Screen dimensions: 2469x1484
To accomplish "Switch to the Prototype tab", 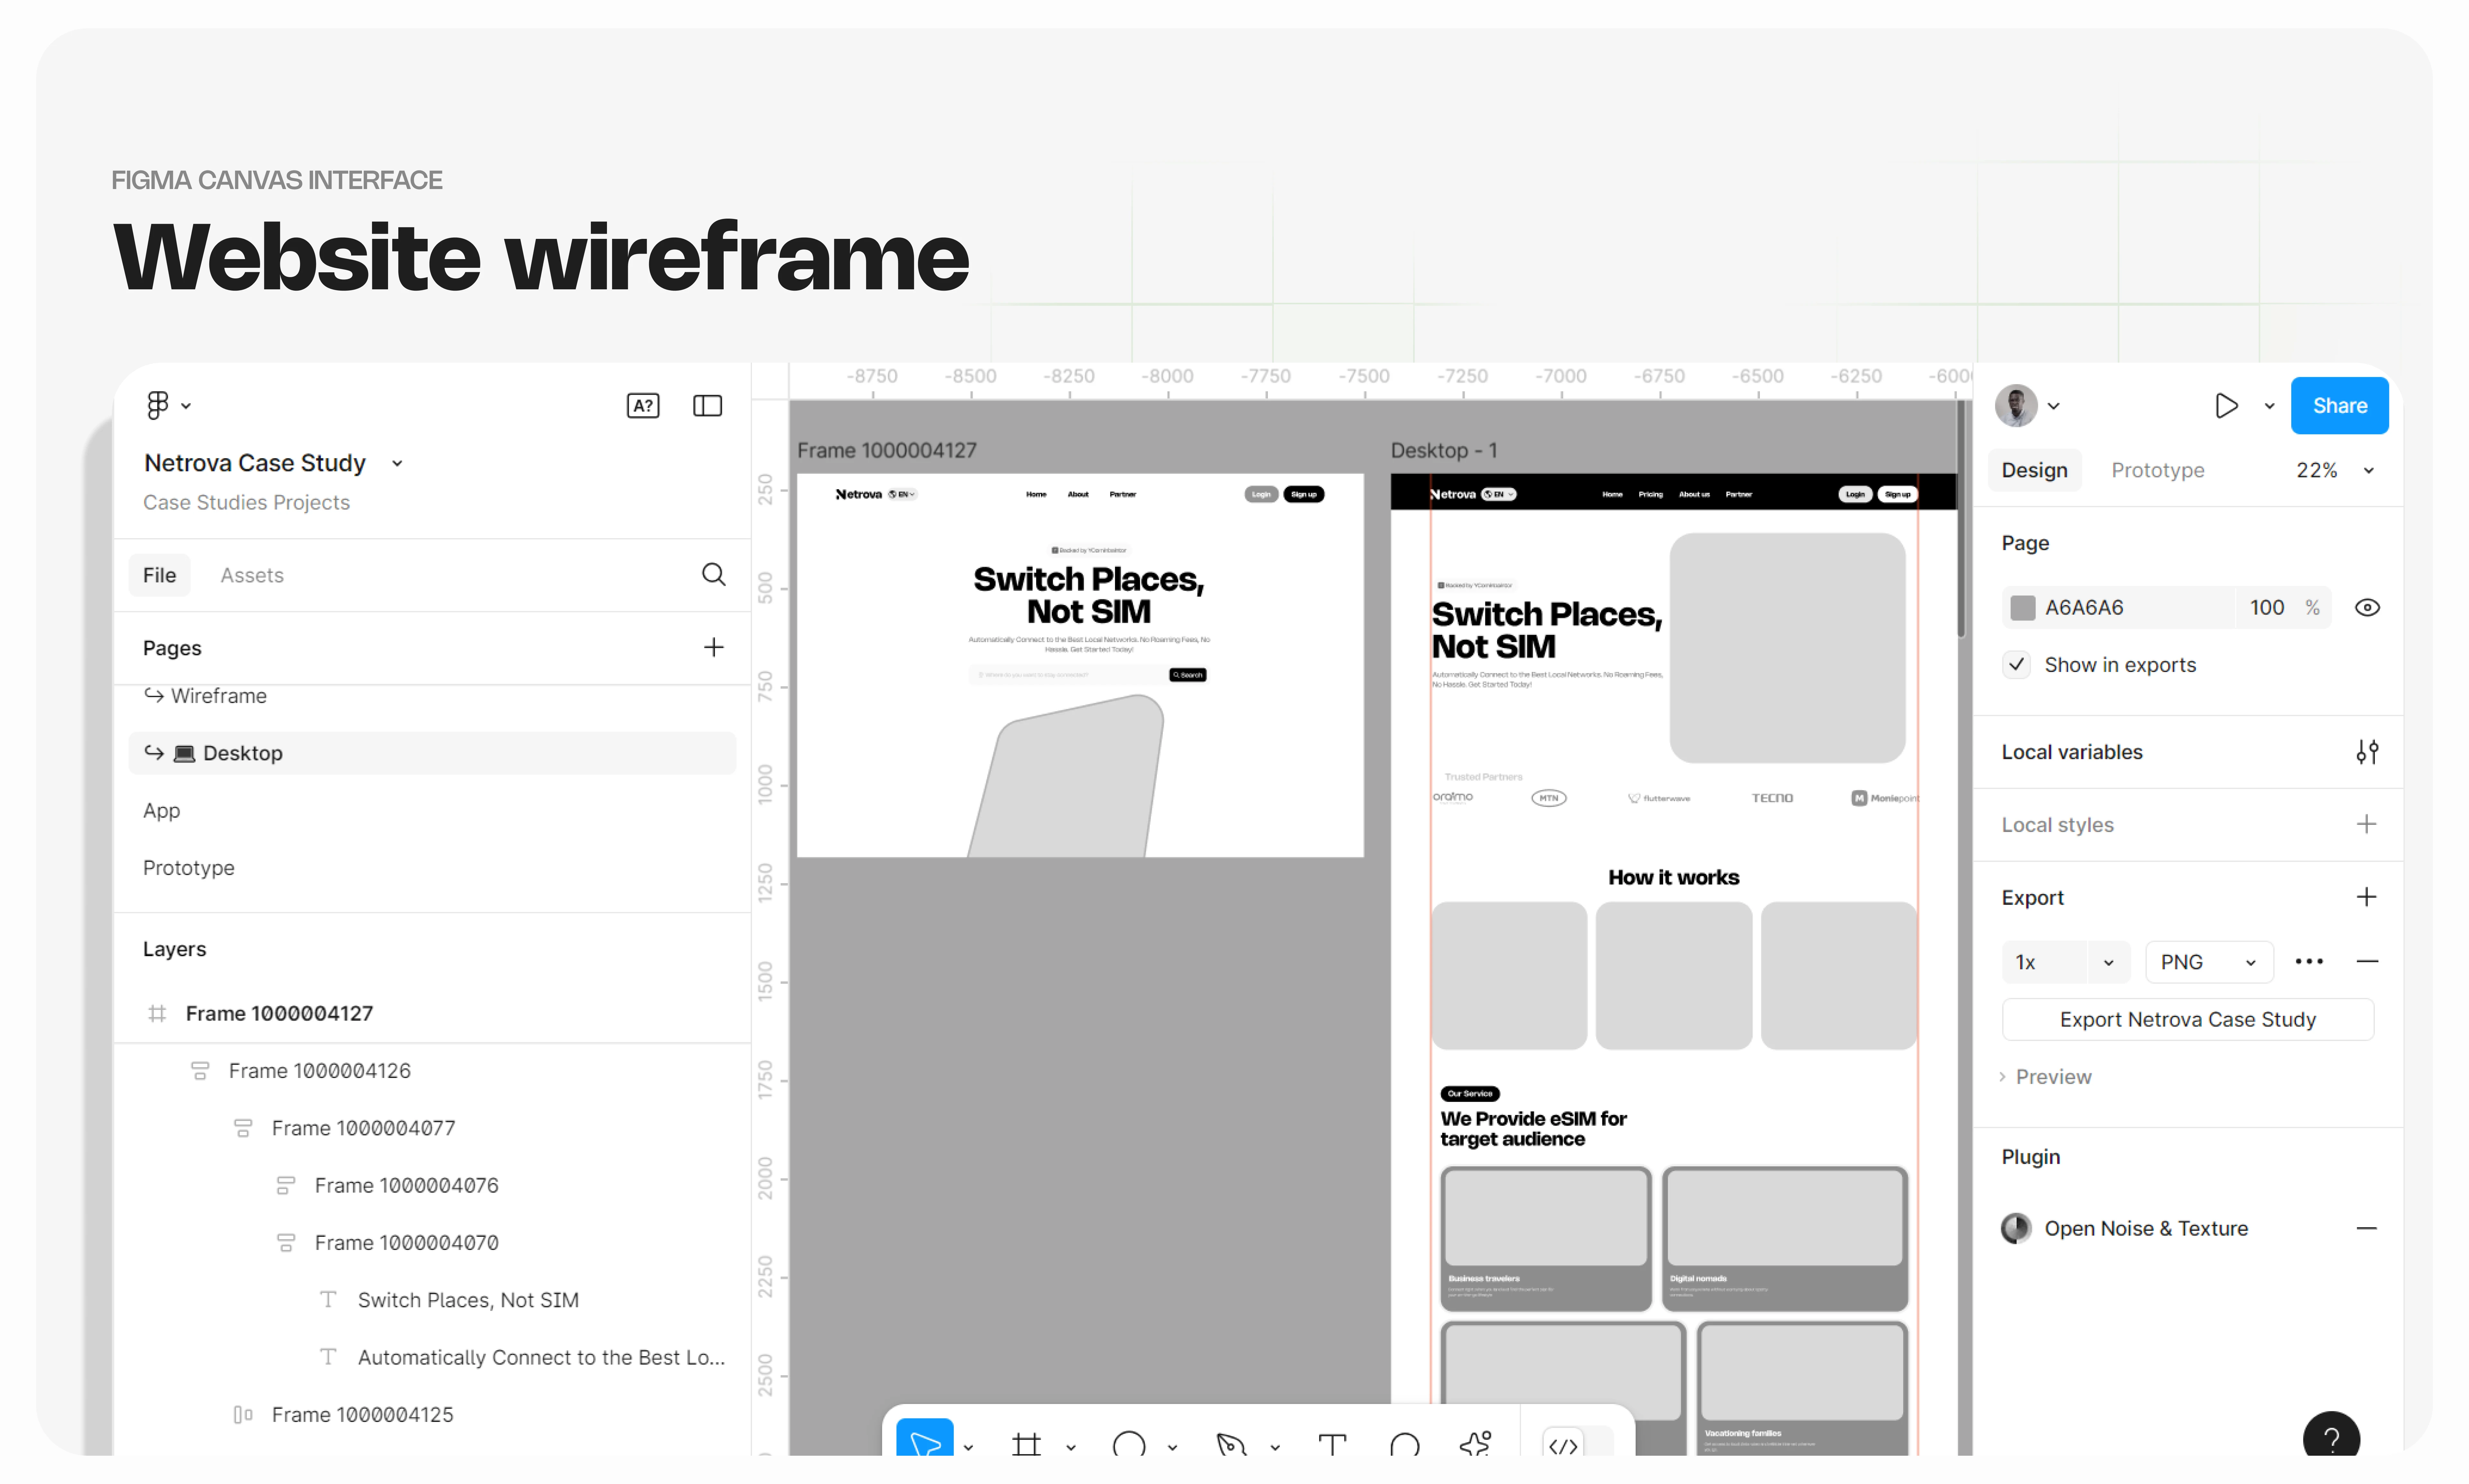I will click(x=2157, y=470).
